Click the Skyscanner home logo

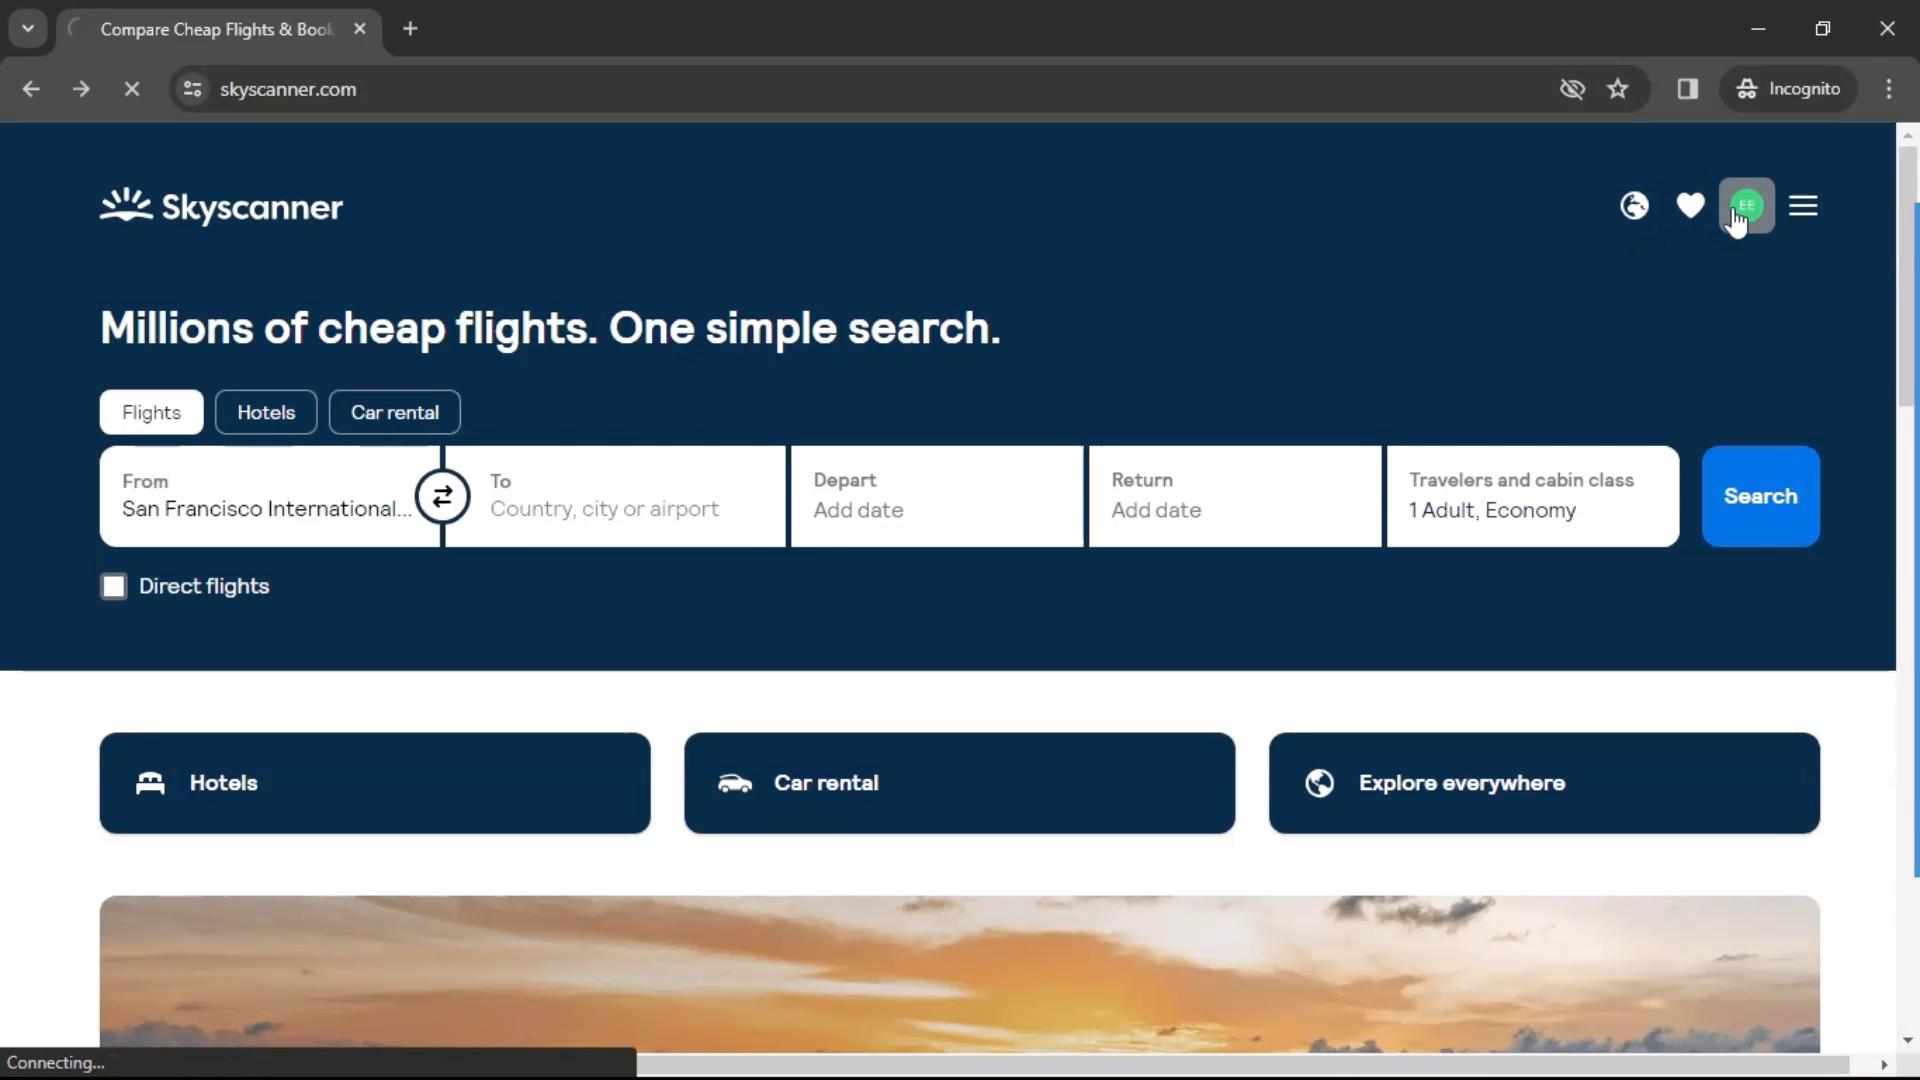click(222, 206)
